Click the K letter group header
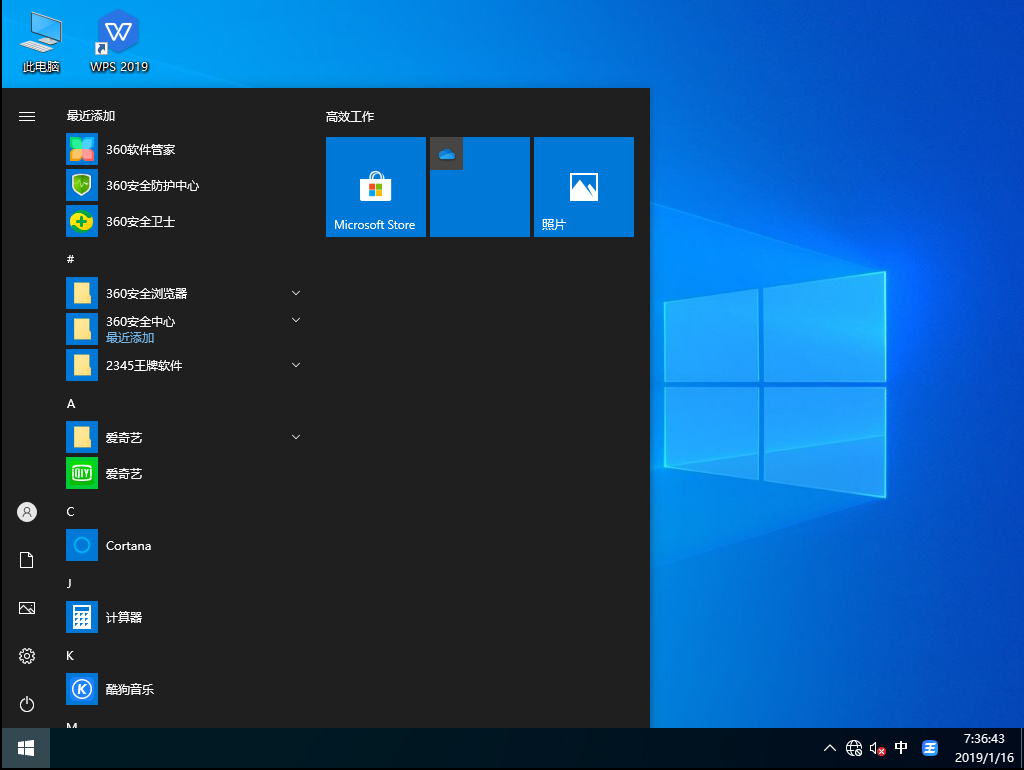1024x770 pixels. 70,655
